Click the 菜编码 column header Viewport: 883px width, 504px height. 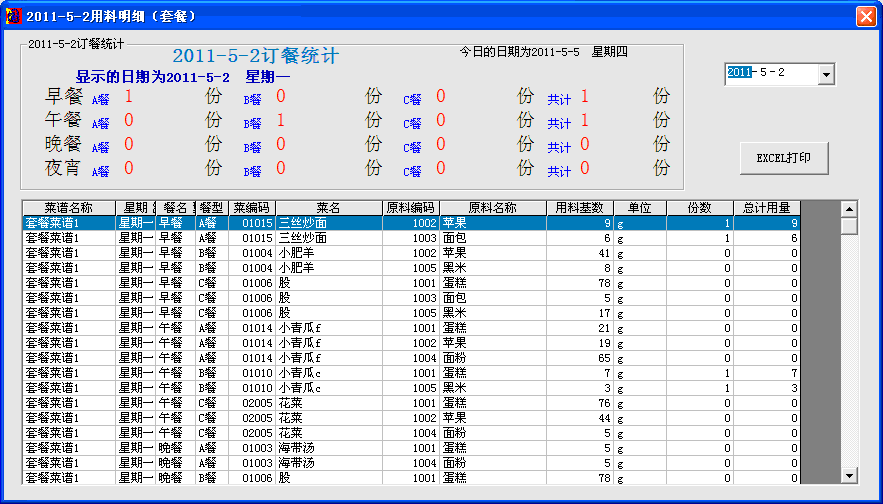coord(252,208)
